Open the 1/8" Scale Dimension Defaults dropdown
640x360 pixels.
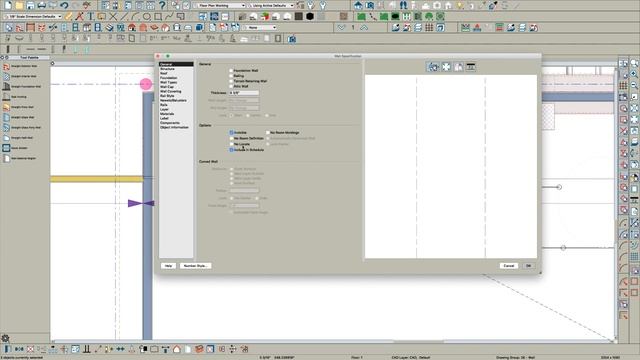pos(32,17)
